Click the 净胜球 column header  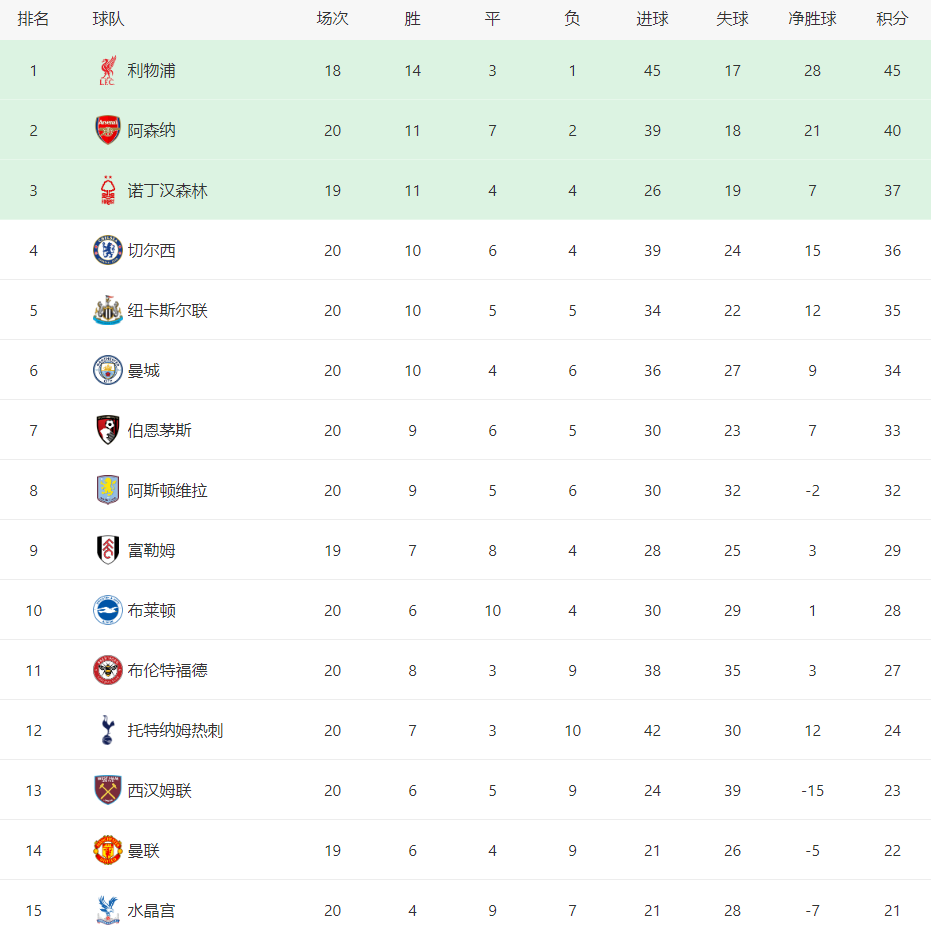[812, 19]
